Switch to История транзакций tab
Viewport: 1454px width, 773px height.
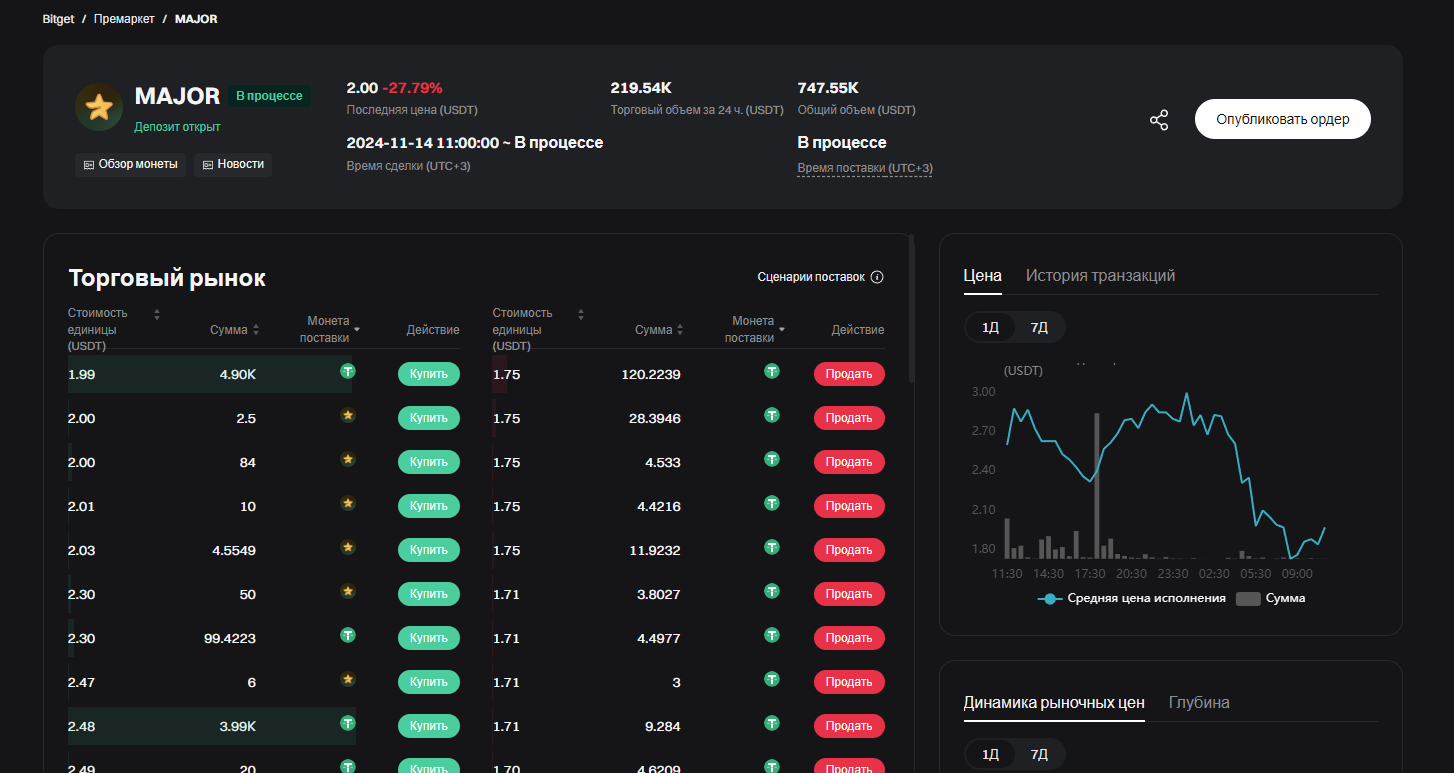click(1100, 275)
